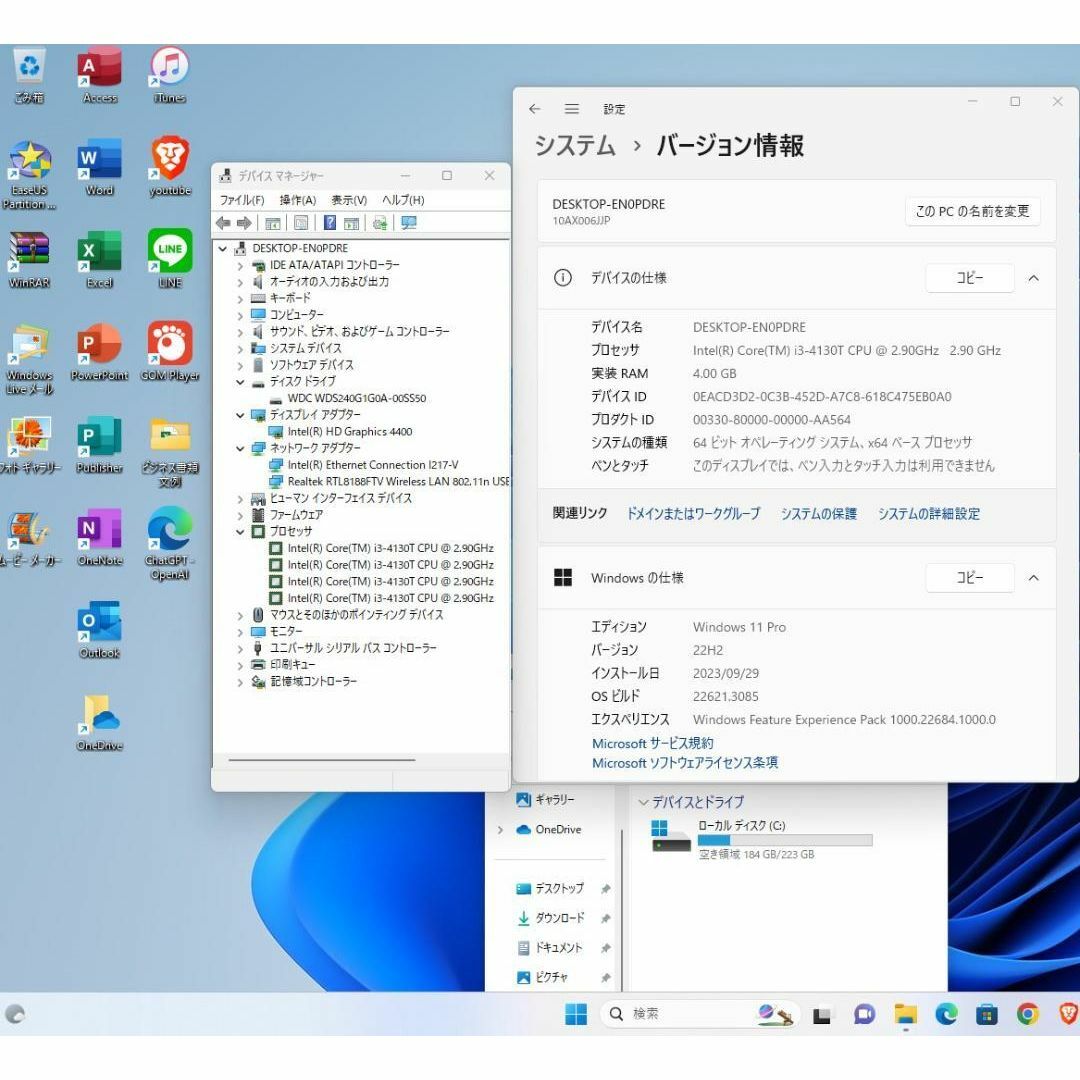The image size is (1080, 1080).
Task: Collapse デバイスとドライブ group in Explorer
Action: [x=643, y=802]
